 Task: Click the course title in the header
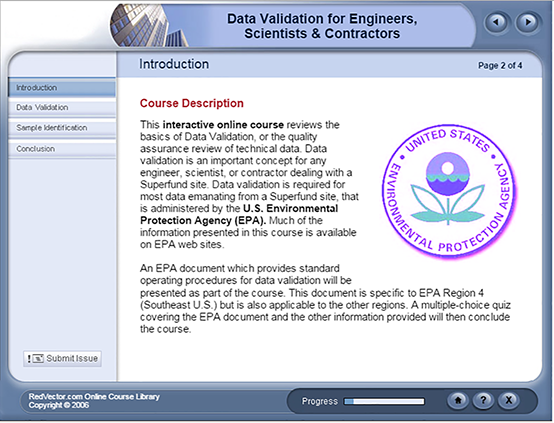click(322, 26)
